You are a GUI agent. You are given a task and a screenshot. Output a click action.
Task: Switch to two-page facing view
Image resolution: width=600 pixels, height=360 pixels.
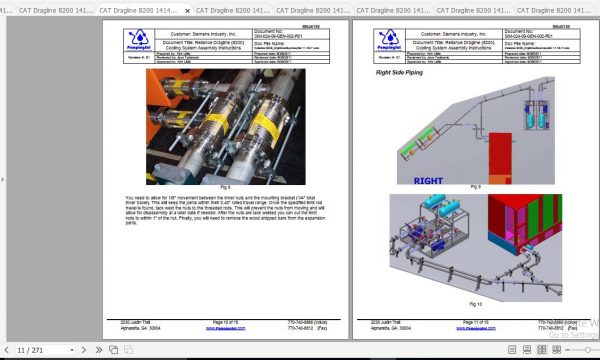pyautogui.click(x=542, y=349)
